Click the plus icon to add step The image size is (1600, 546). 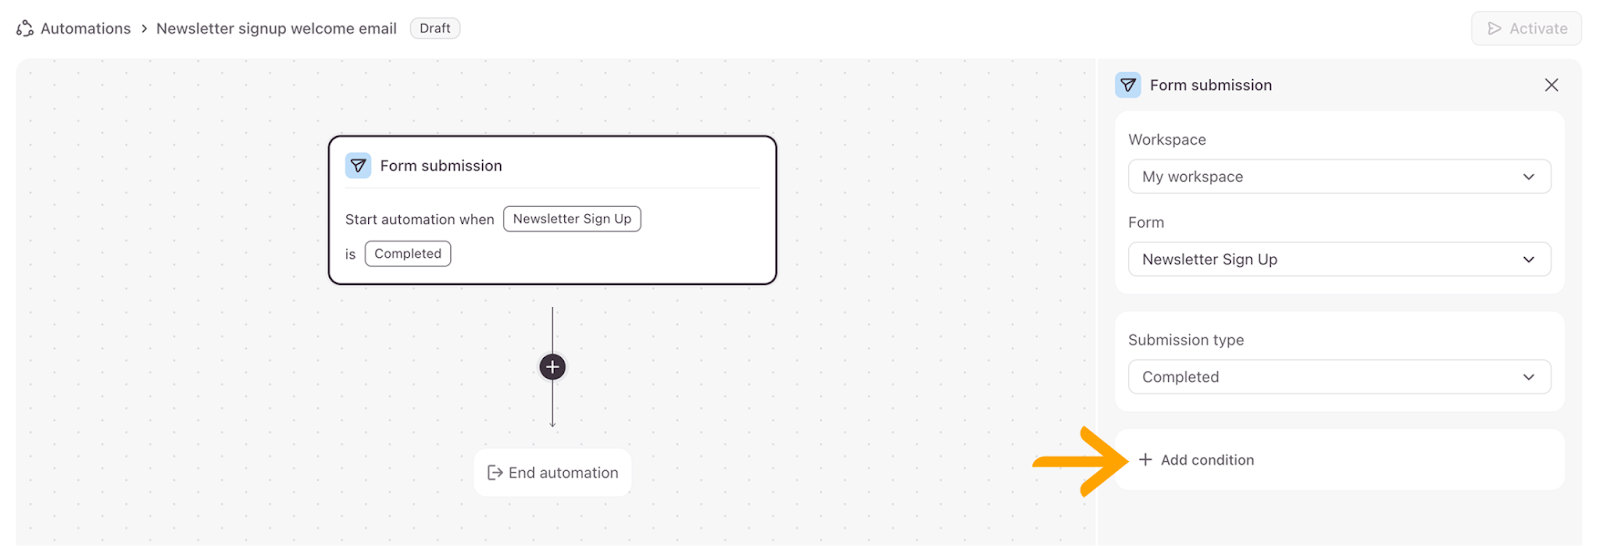pyautogui.click(x=552, y=367)
